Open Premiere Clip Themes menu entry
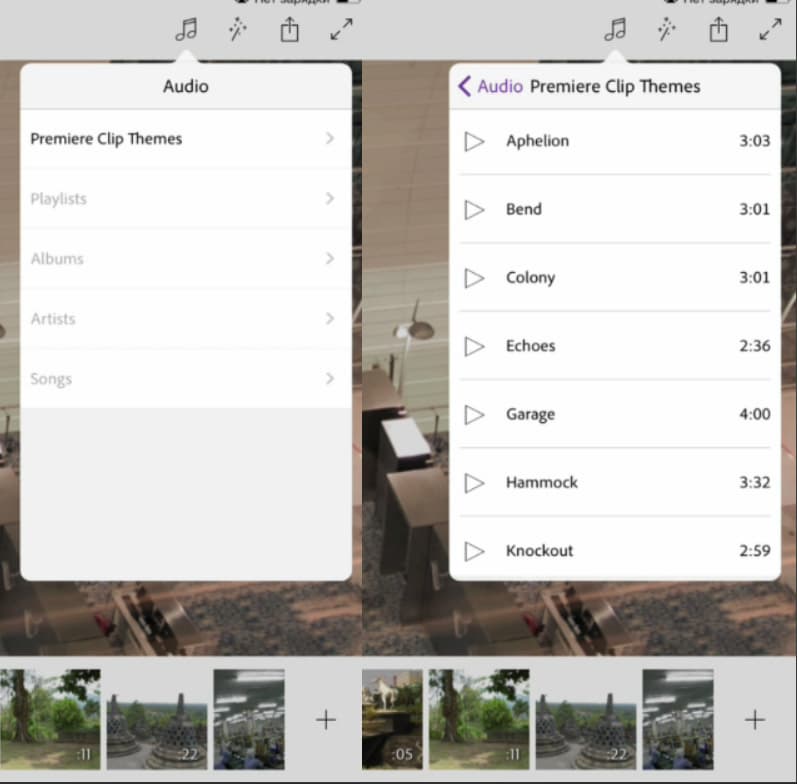This screenshot has height=784, width=797. (x=186, y=138)
